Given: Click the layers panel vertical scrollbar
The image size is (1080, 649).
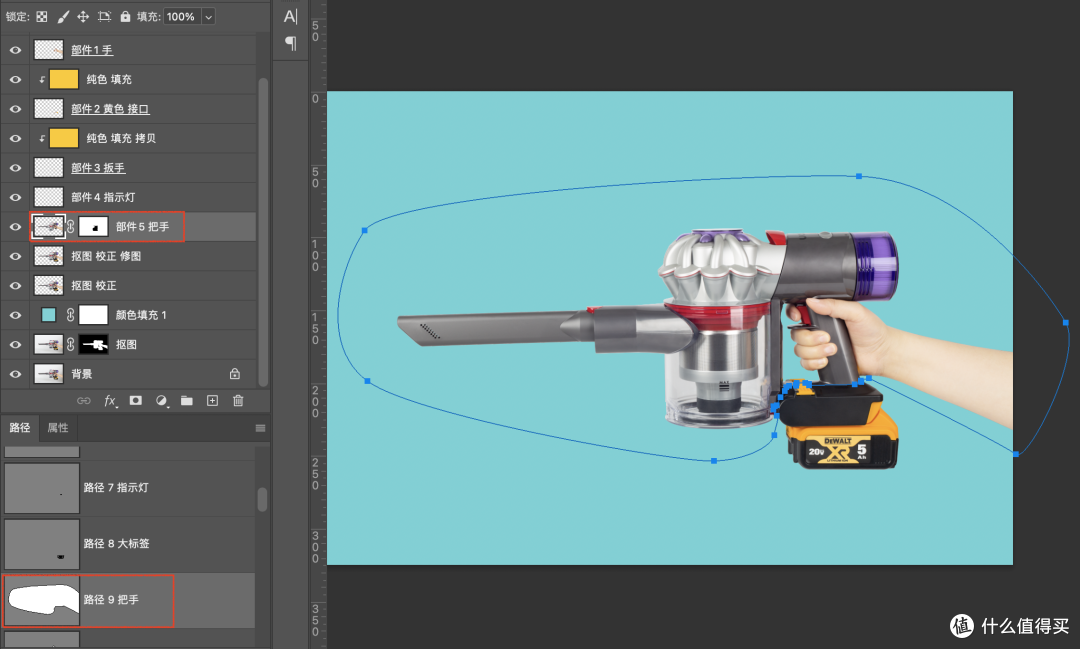Looking at the screenshot, I should tap(262, 231).
